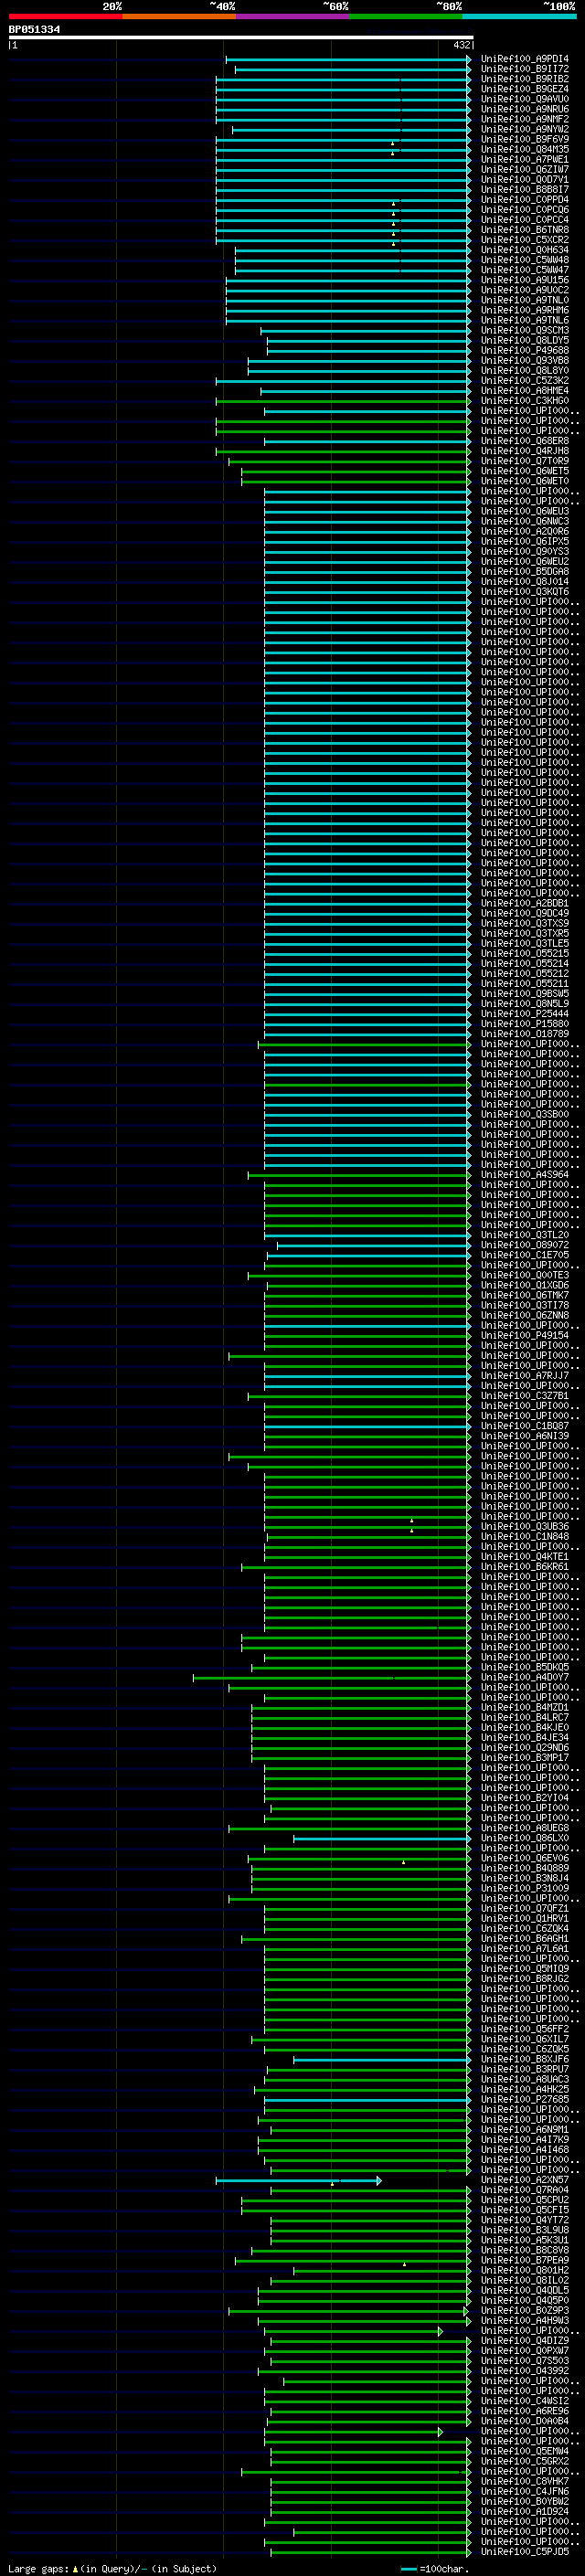
Task: Open hit UniRef100_B9RIB2
Action: 525,79
